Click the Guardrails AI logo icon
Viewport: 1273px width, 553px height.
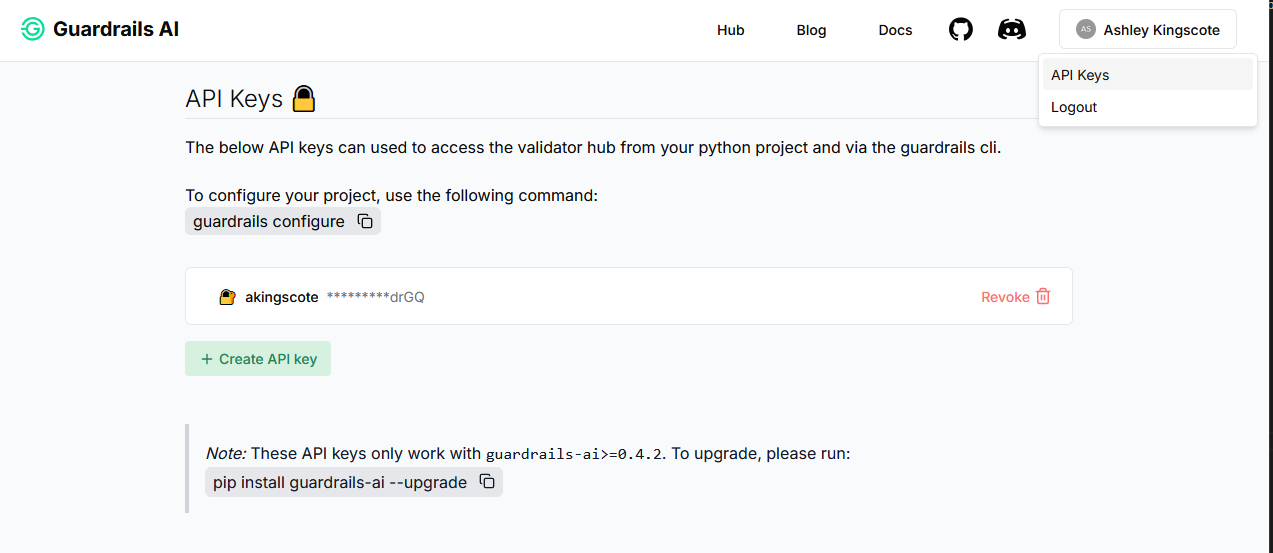33,30
